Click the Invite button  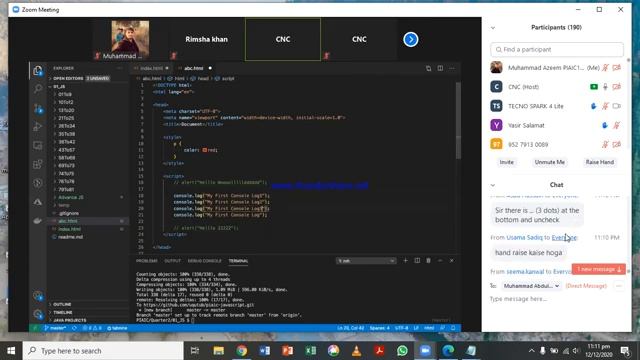tap(507, 162)
